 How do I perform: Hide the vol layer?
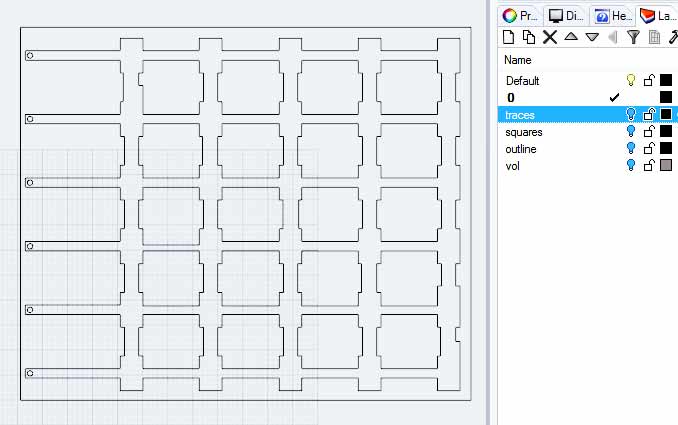pos(631,165)
